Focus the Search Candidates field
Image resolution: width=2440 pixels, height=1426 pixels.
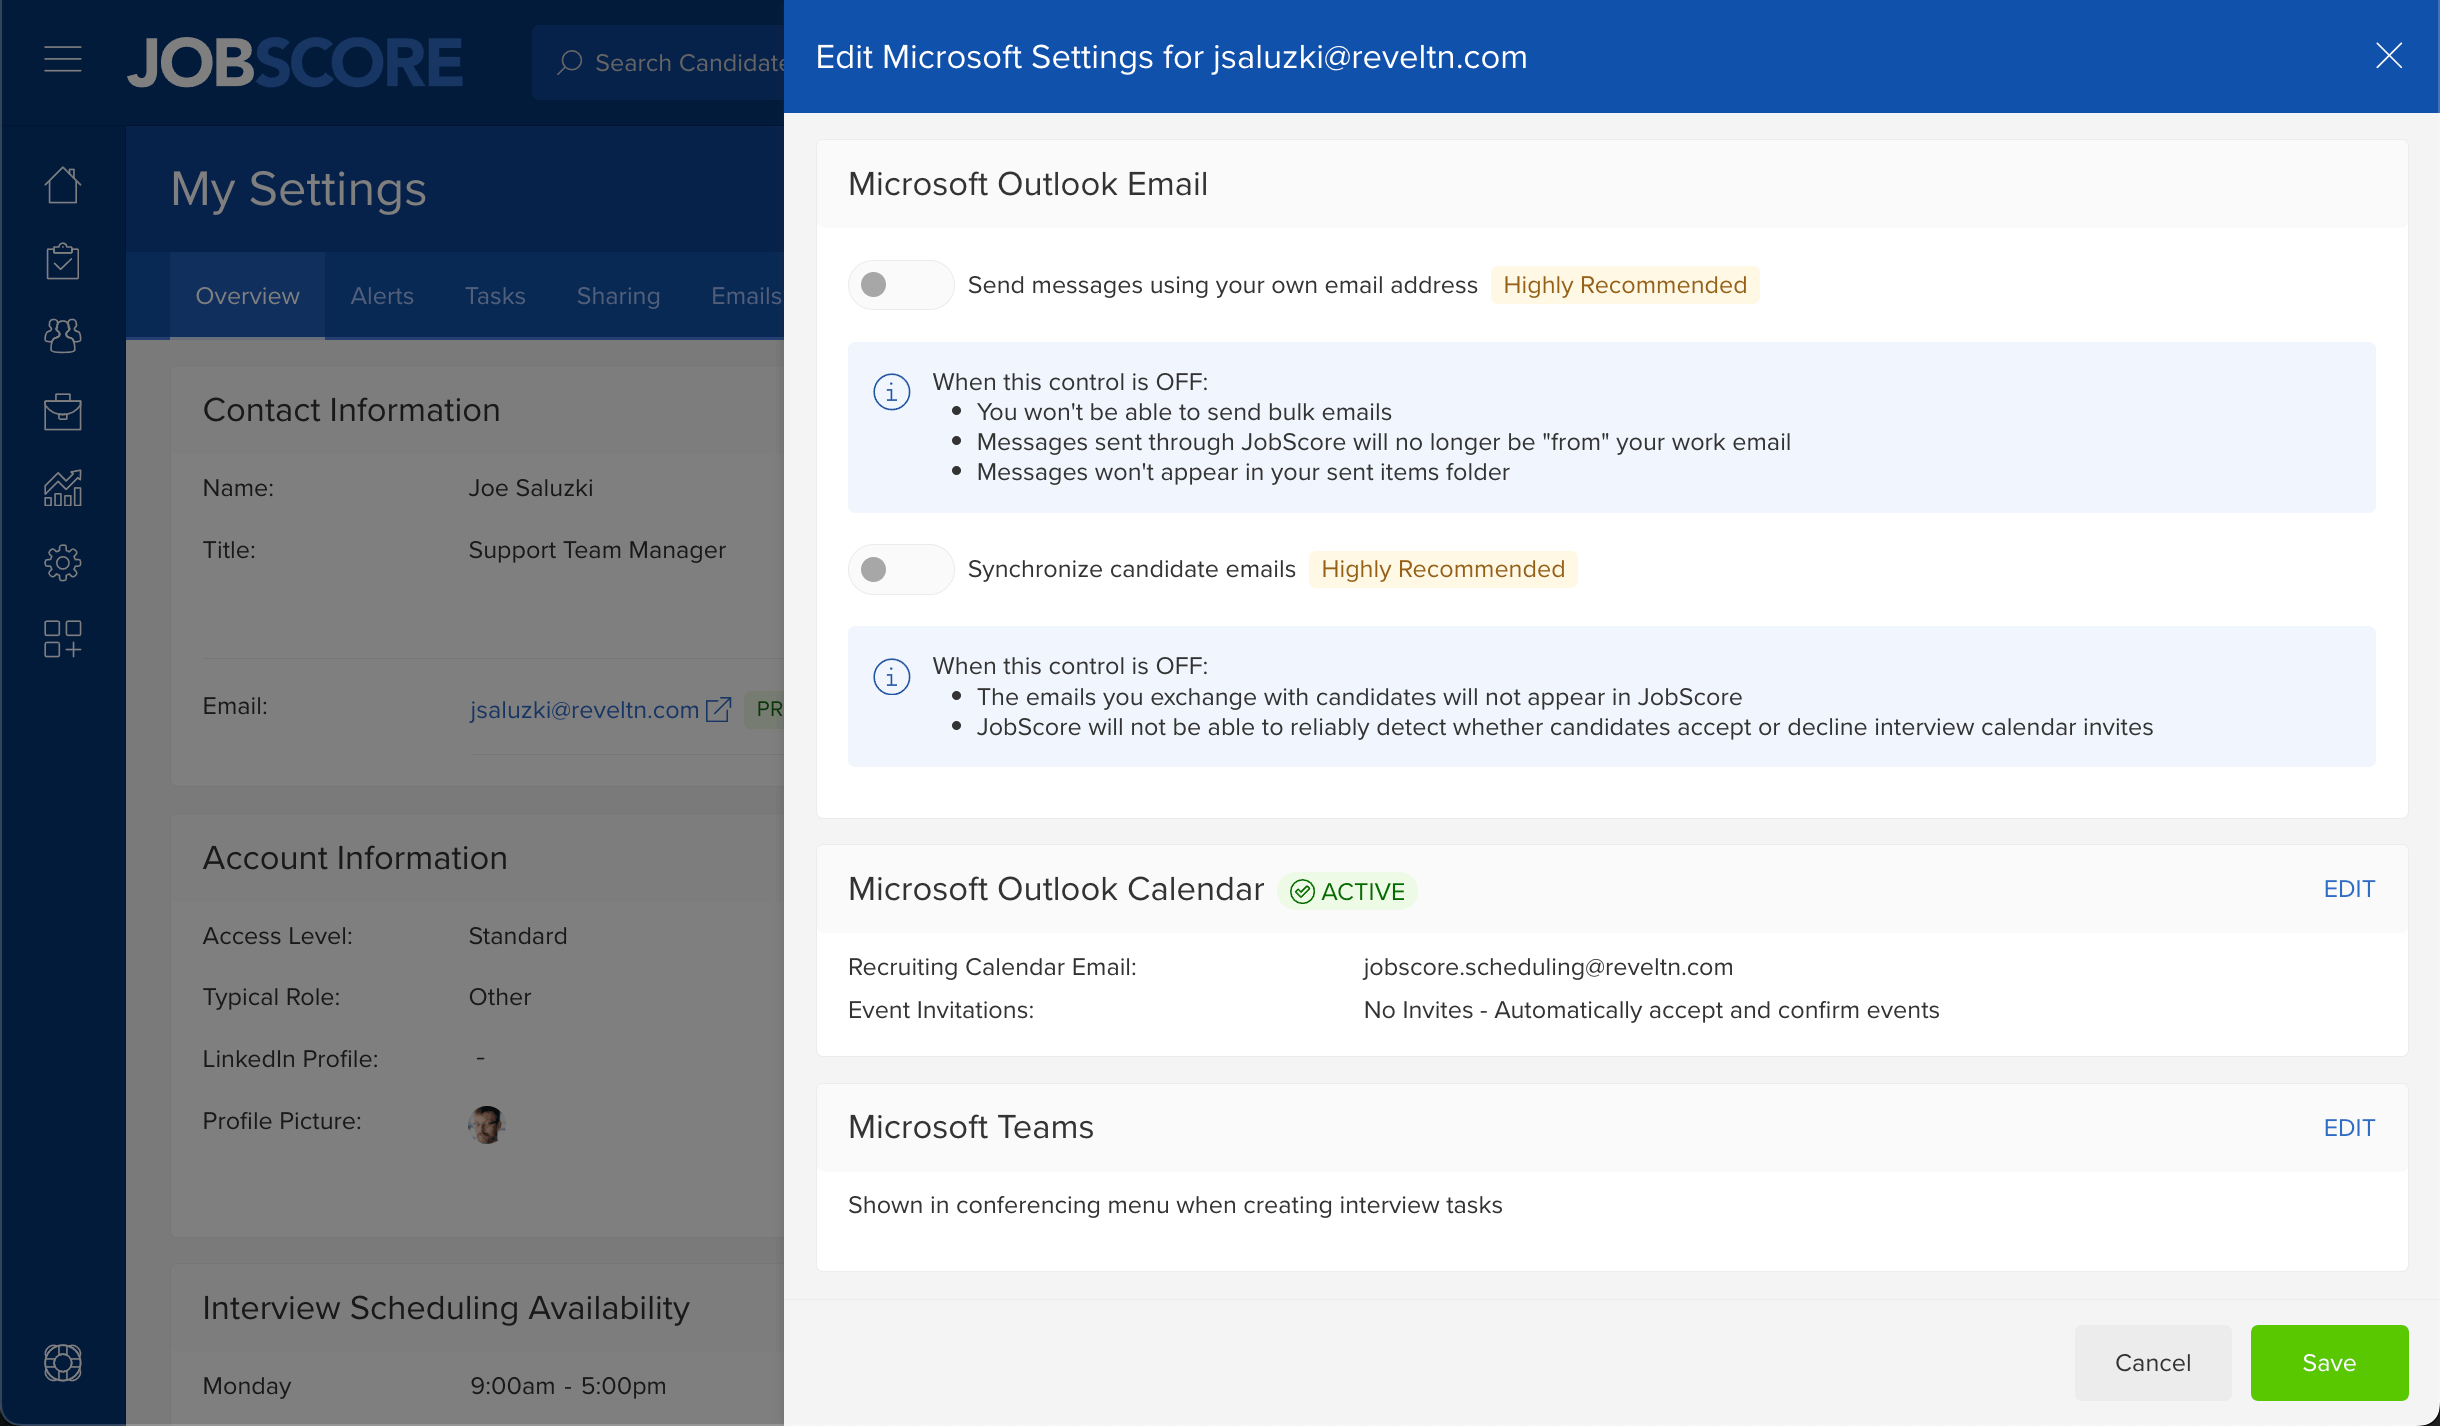pos(660,62)
